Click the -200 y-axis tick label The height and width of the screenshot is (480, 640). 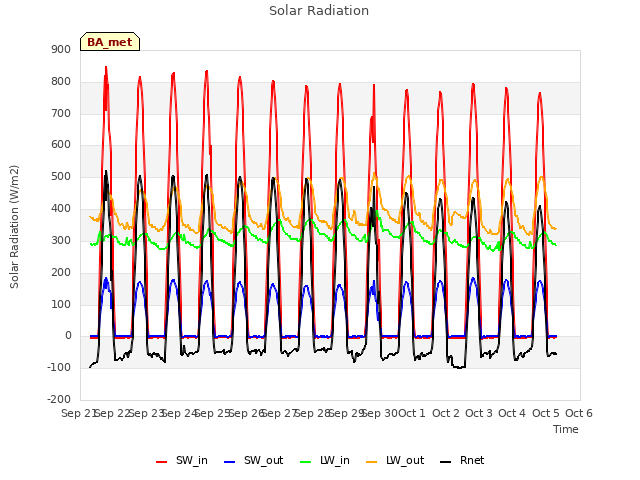pos(59,399)
